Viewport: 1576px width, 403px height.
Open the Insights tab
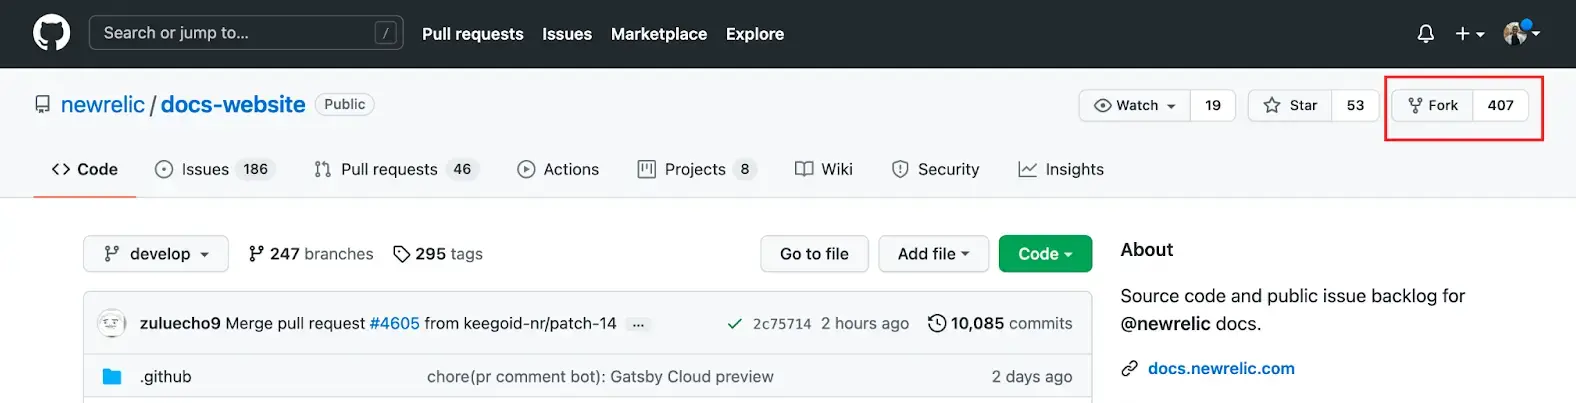(x=1061, y=169)
